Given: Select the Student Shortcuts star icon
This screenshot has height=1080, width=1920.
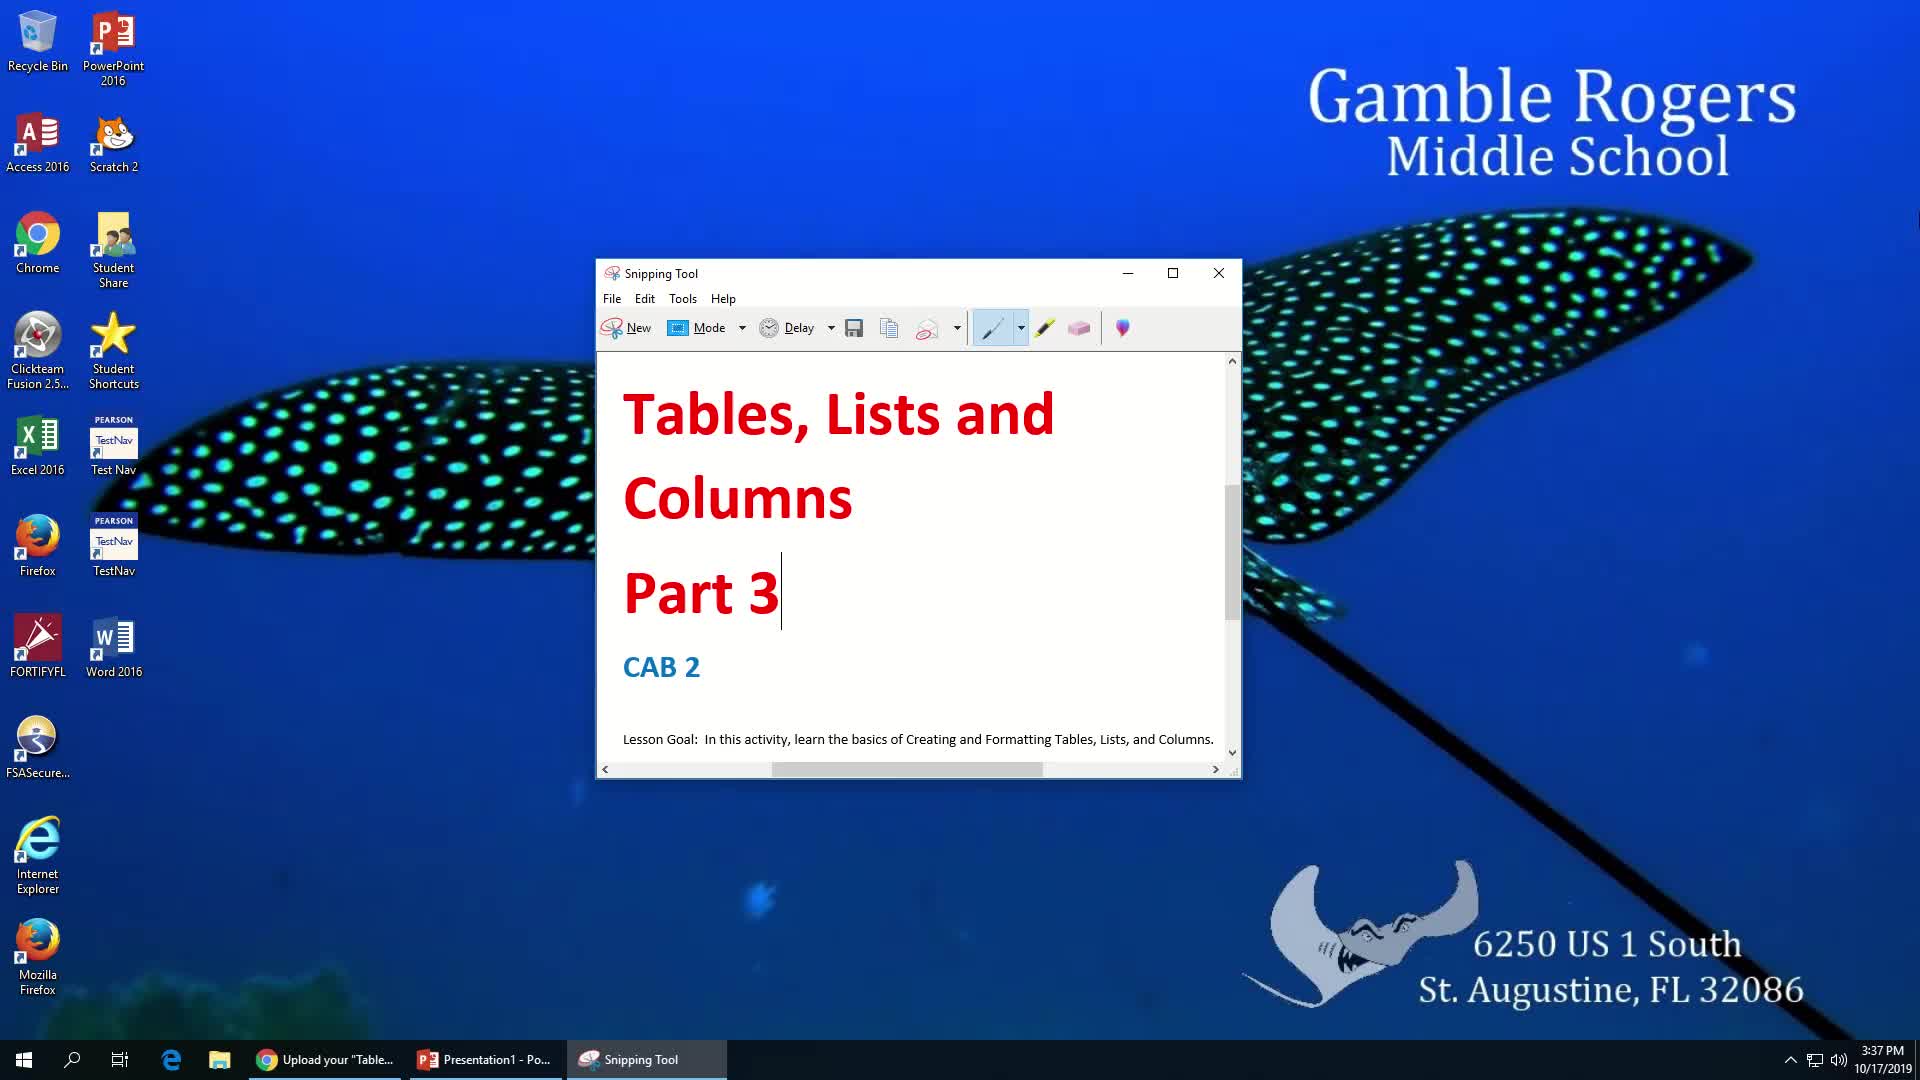Looking at the screenshot, I should click(113, 351).
